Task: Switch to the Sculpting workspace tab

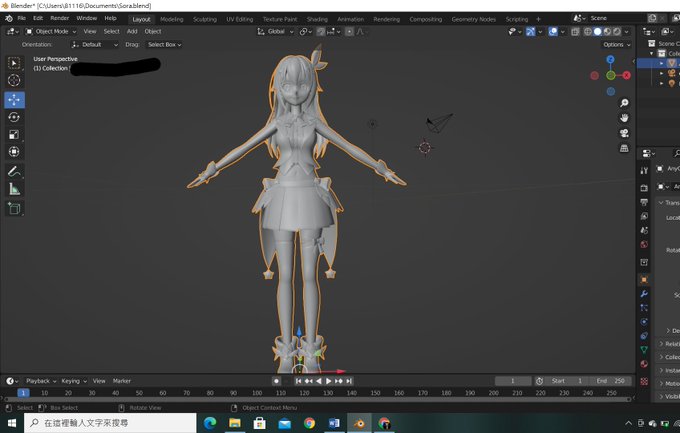Action: (205, 19)
